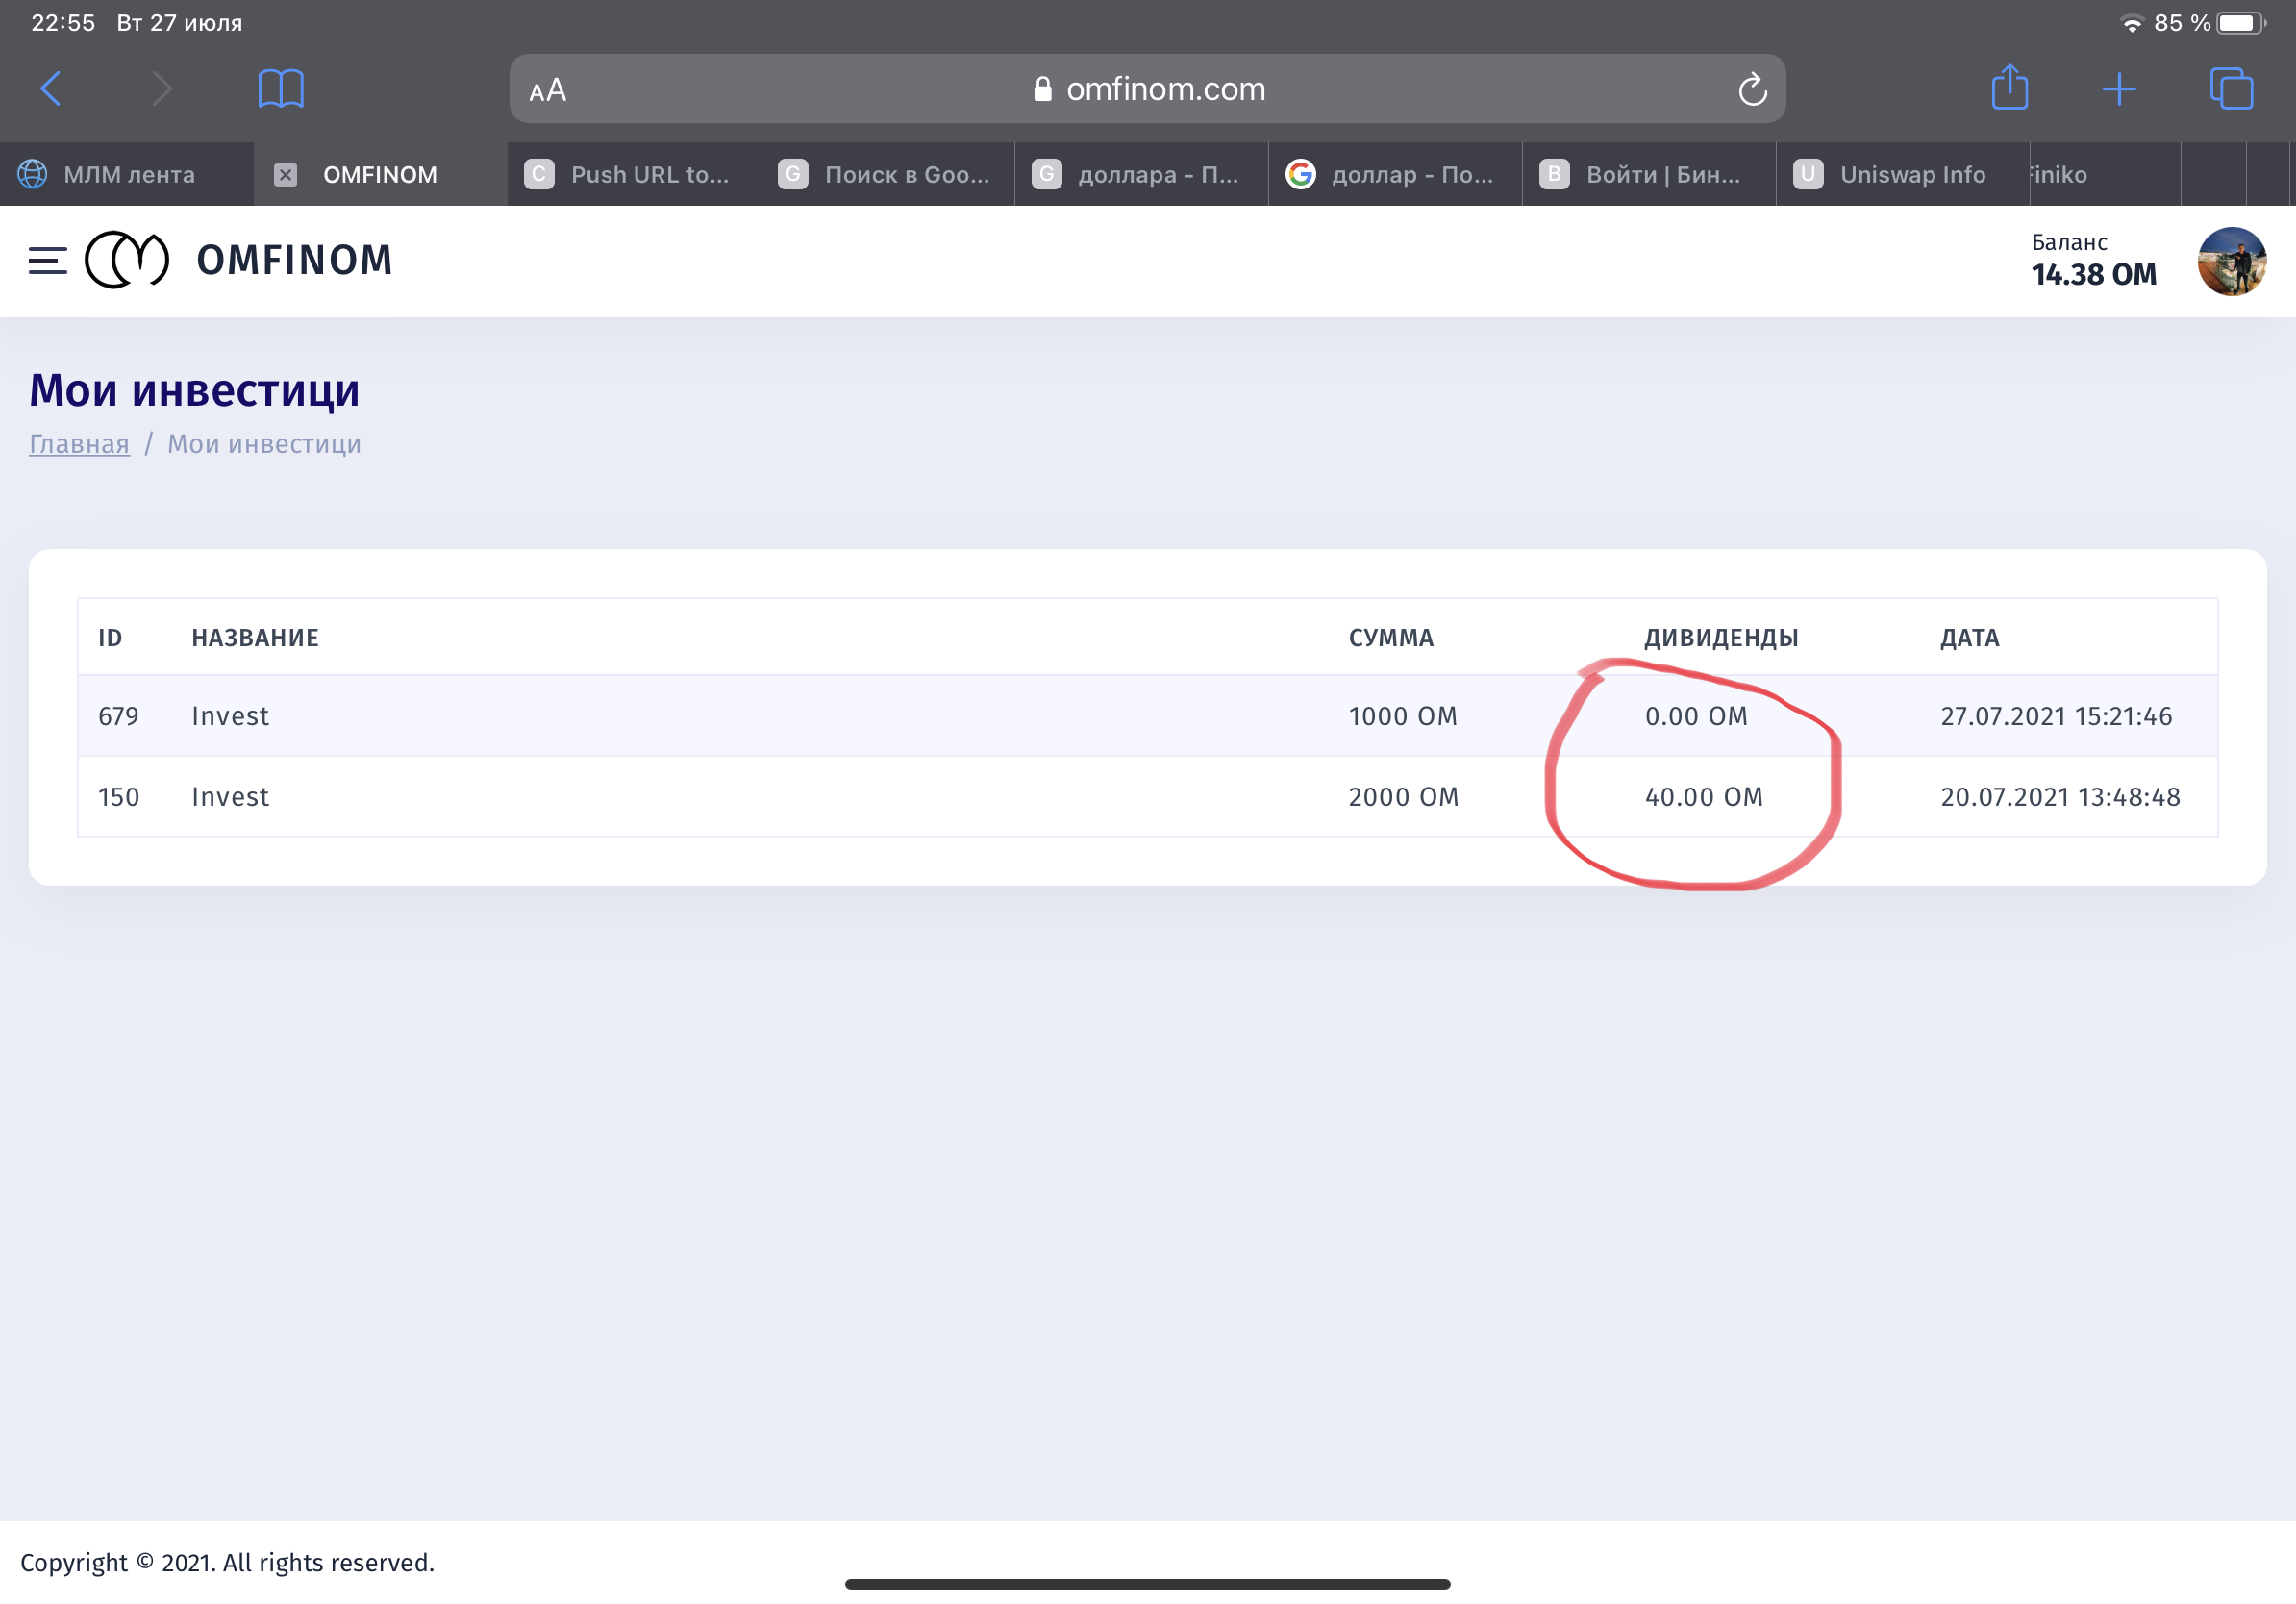Click the OMFINOM brand name text
The image size is (2296, 1604).
pyautogui.click(x=295, y=260)
